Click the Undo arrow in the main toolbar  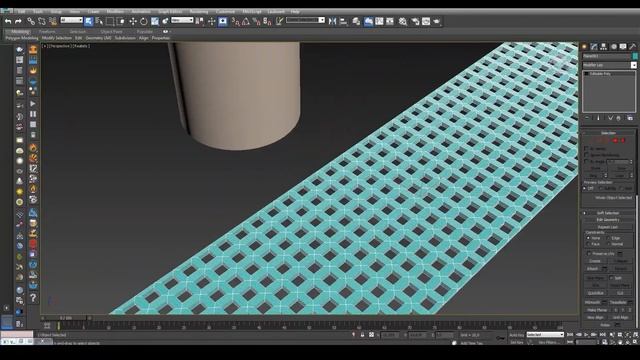tap(8, 21)
